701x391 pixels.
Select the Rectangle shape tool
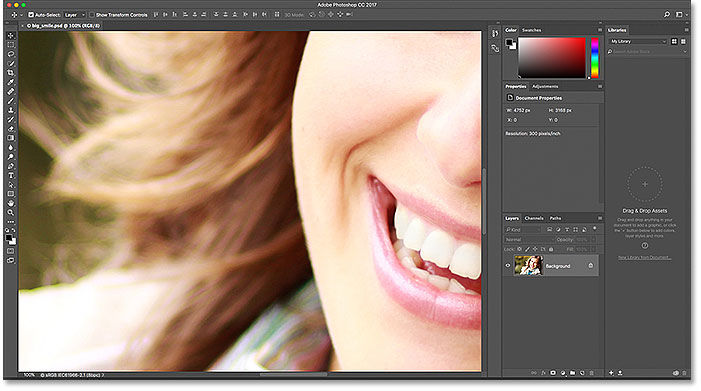tap(11, 194)
